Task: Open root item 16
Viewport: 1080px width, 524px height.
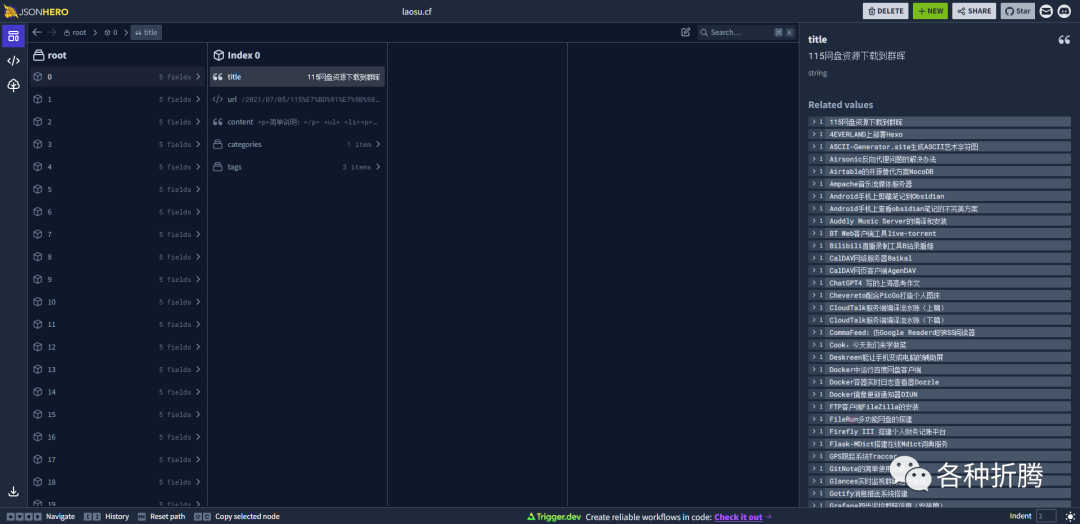Action: tap(117, 437)
